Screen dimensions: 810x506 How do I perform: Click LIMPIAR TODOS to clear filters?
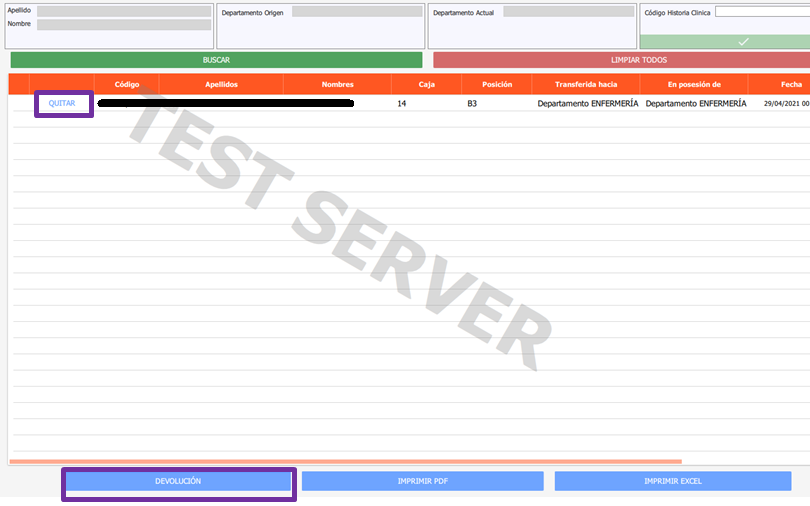point(622,60)
